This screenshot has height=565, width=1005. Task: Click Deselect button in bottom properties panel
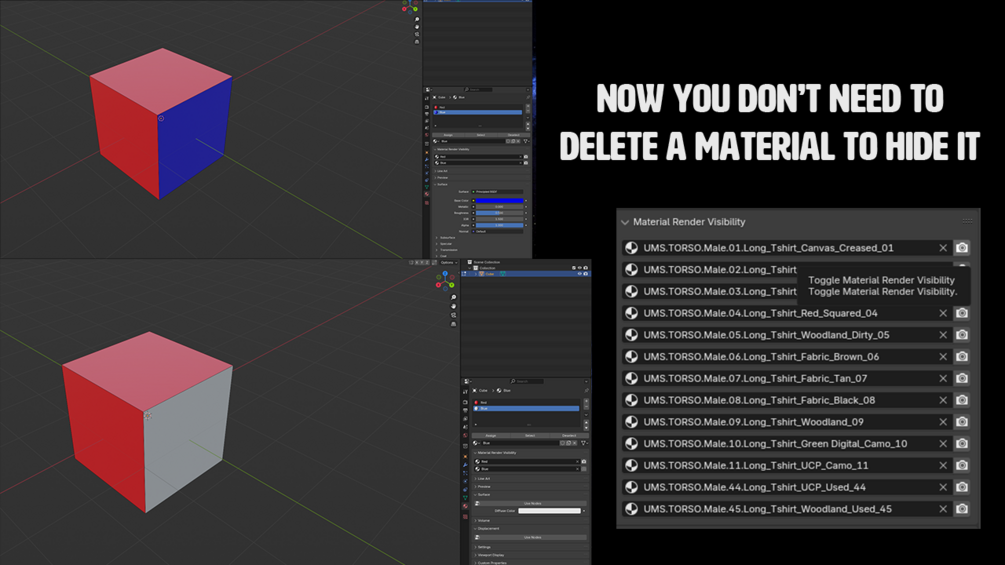pyautogui.click(x=569, y=436)
